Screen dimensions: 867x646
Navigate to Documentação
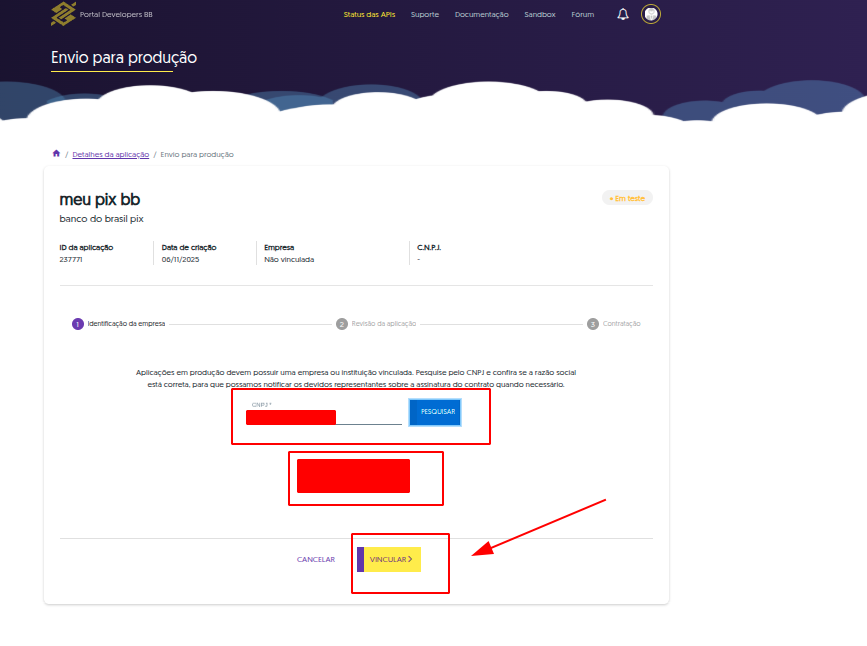481,15
